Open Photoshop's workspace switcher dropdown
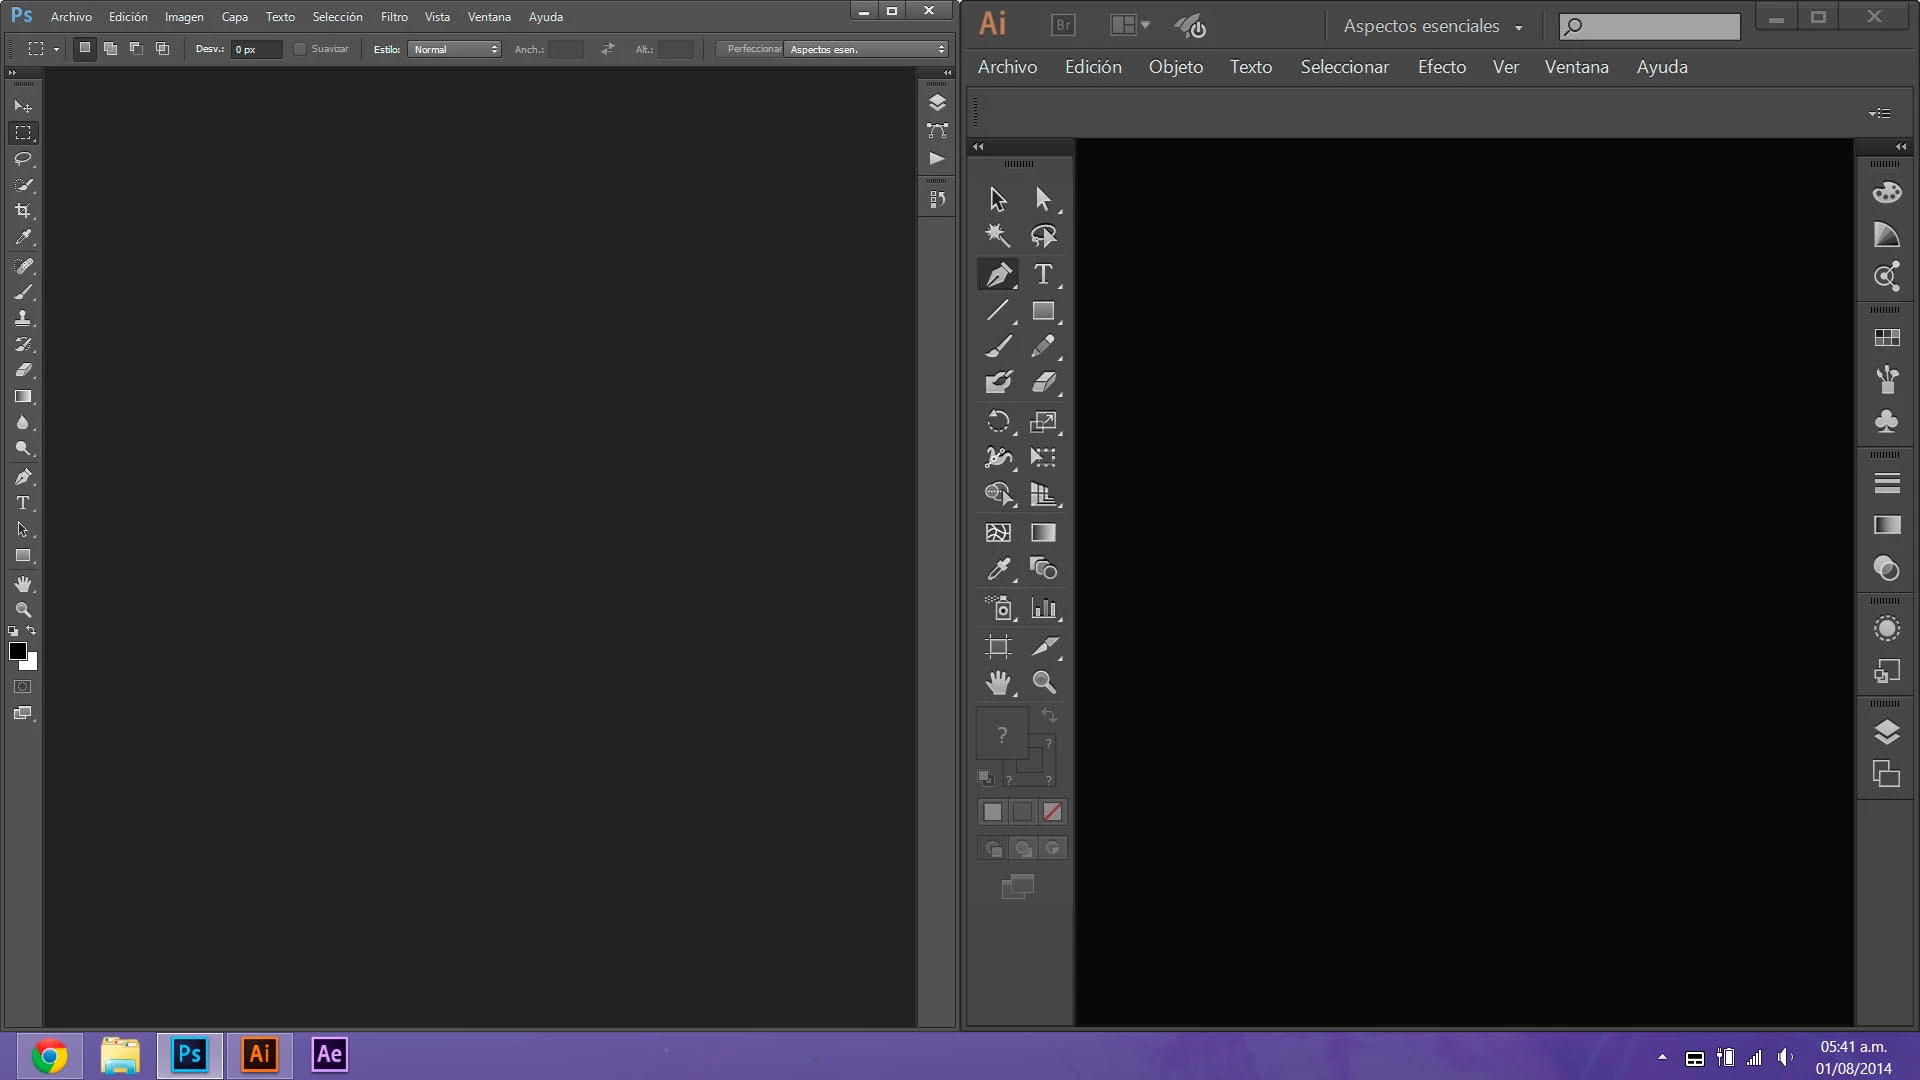Image resolution: width=1920 pixels, height=1080 pixels. [x=866, y=49]
